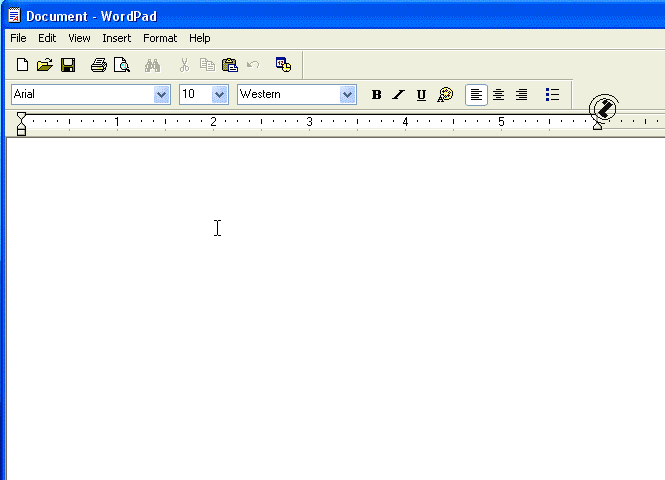665x480 pixels.
Task: Toggle bullet list style
Action: pos(552,95)
